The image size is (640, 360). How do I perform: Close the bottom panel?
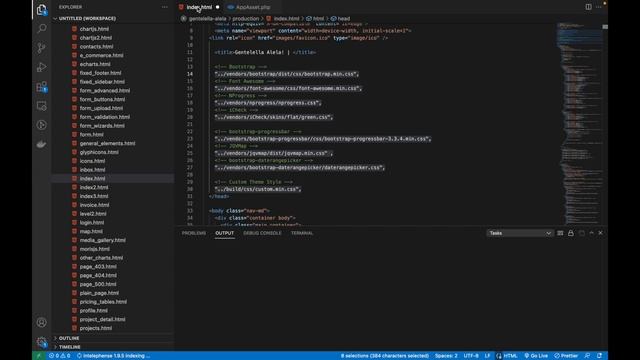[x=600, y=233]
